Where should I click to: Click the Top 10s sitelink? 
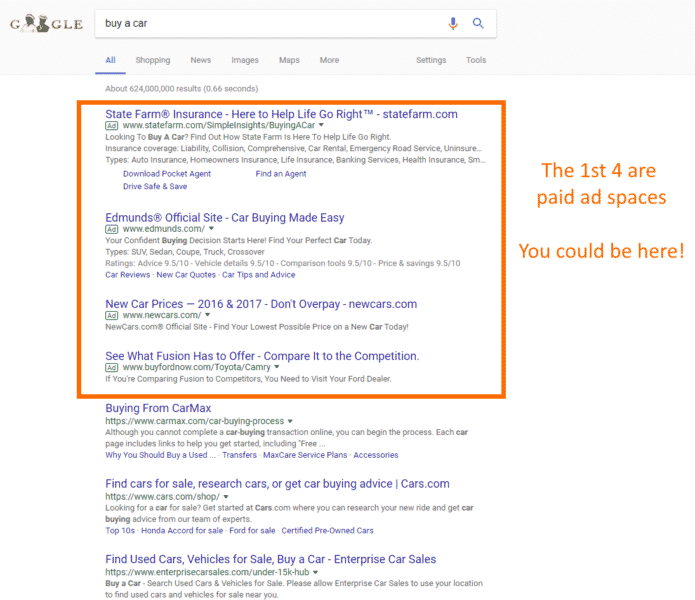[120, 530]
